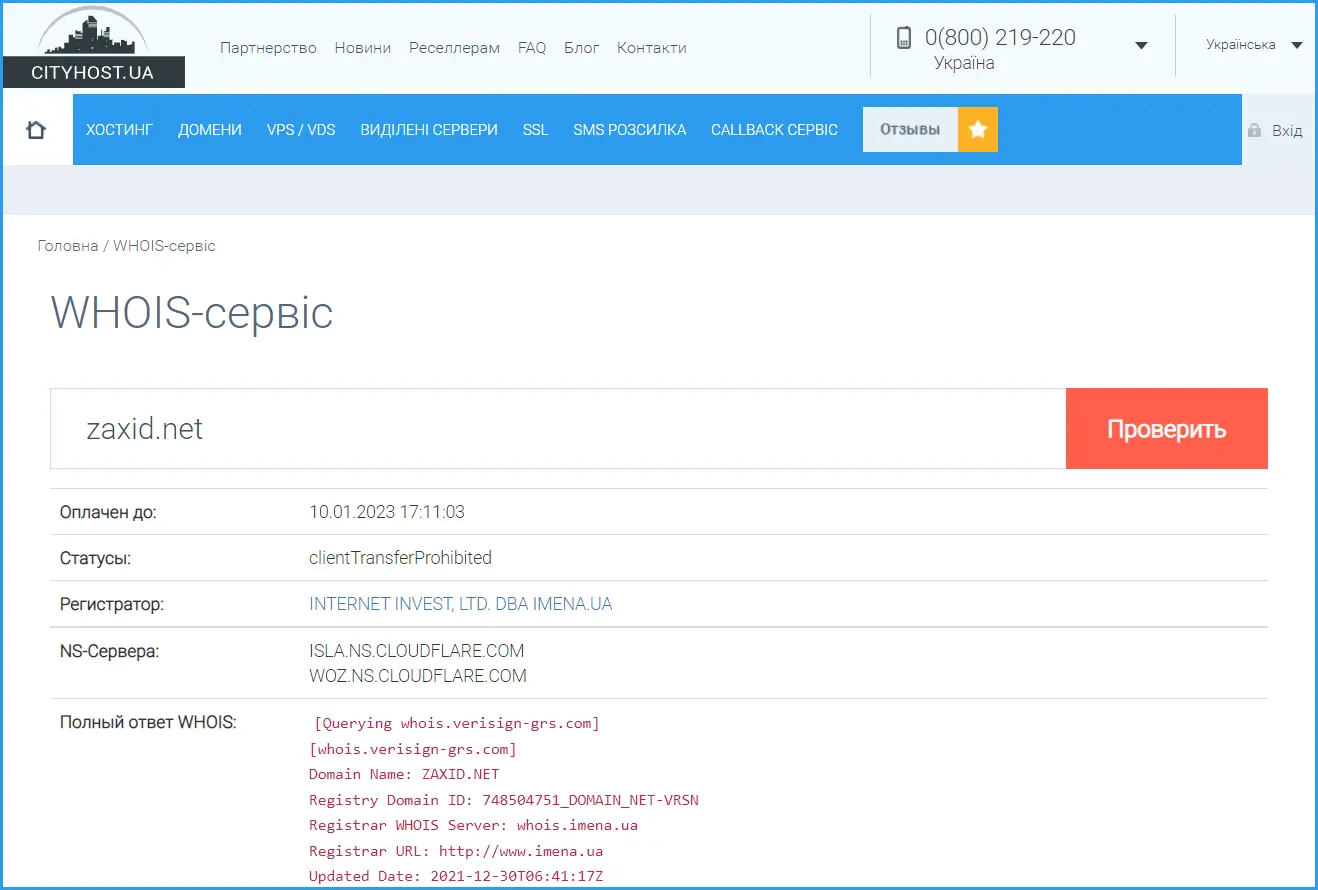The image size is (1318, 890).
Task: Go to home via house icon
Action: click(36, 130)
